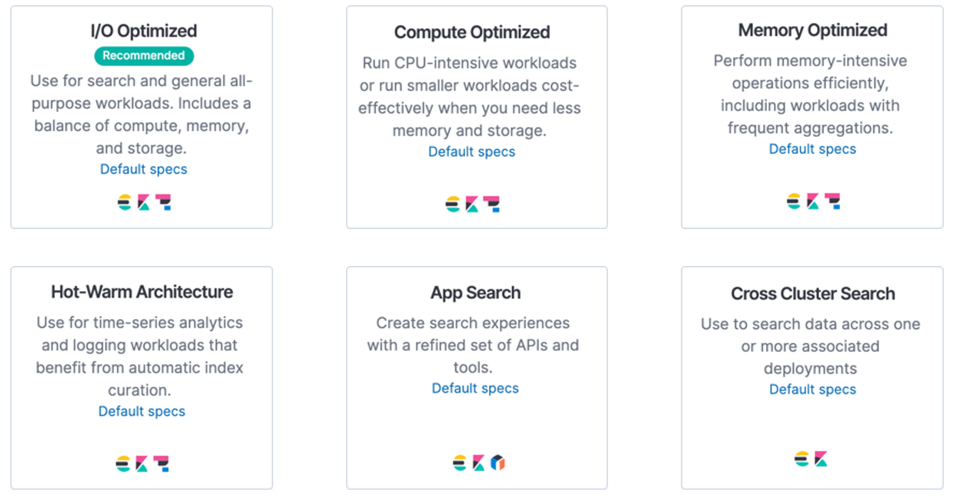The height and width of the screenshot is (502, 960).
Task: Select the Cross Cluster Search title
Action: 812,294
